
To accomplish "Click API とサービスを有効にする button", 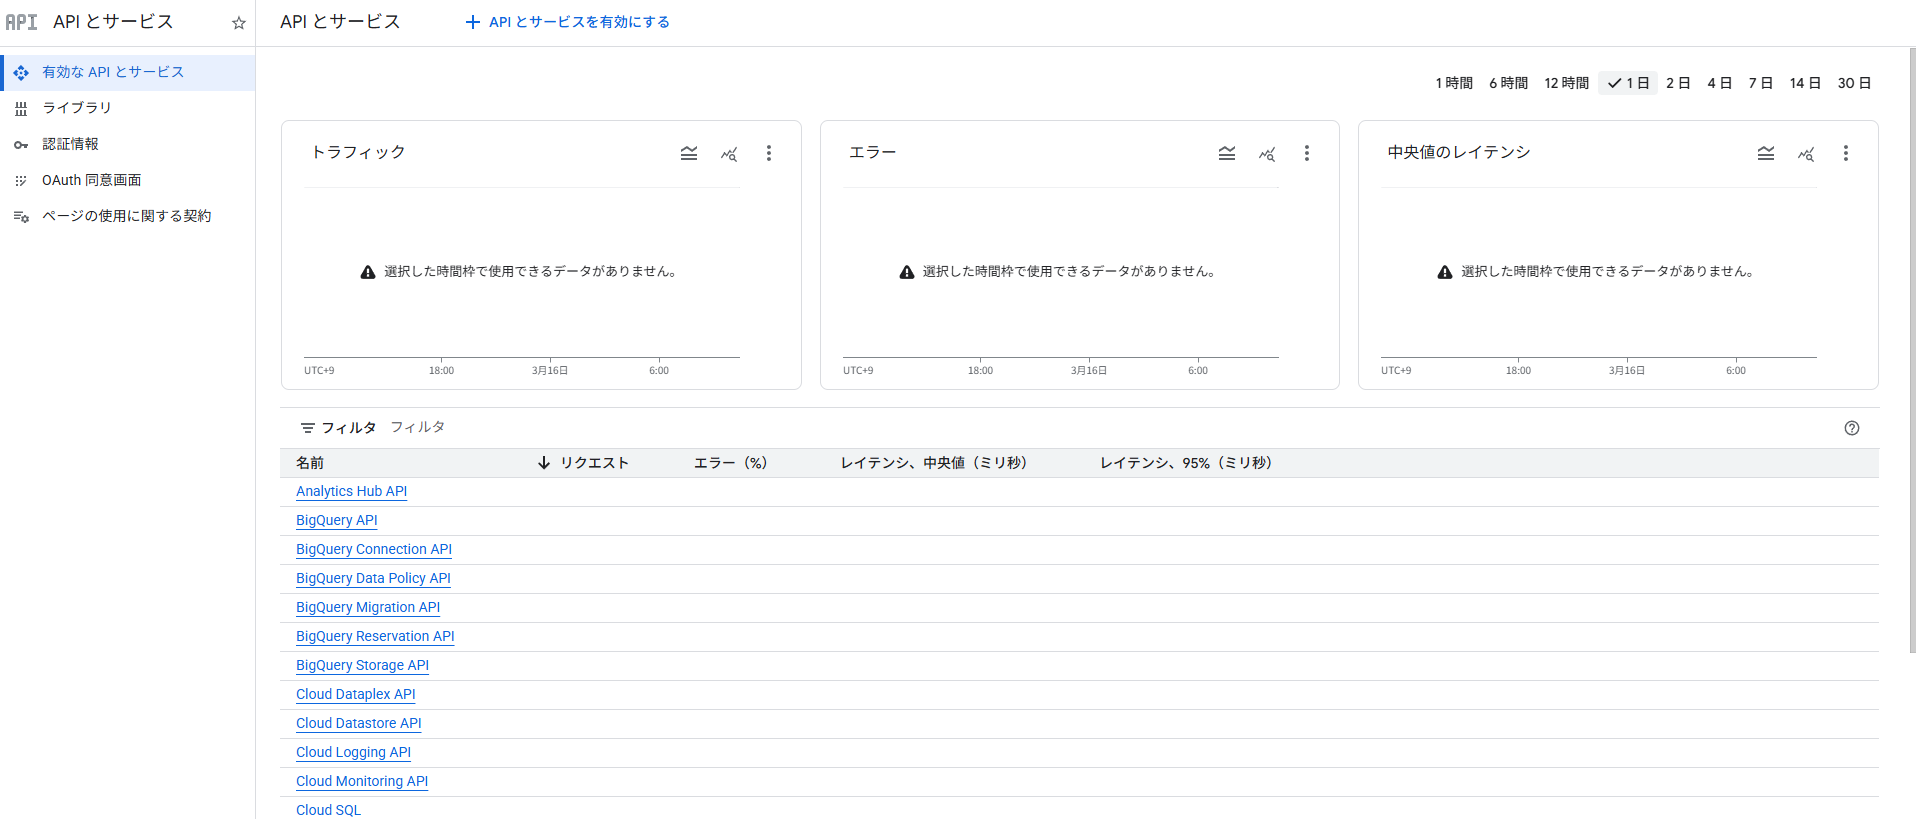I will tap(568, 22).
